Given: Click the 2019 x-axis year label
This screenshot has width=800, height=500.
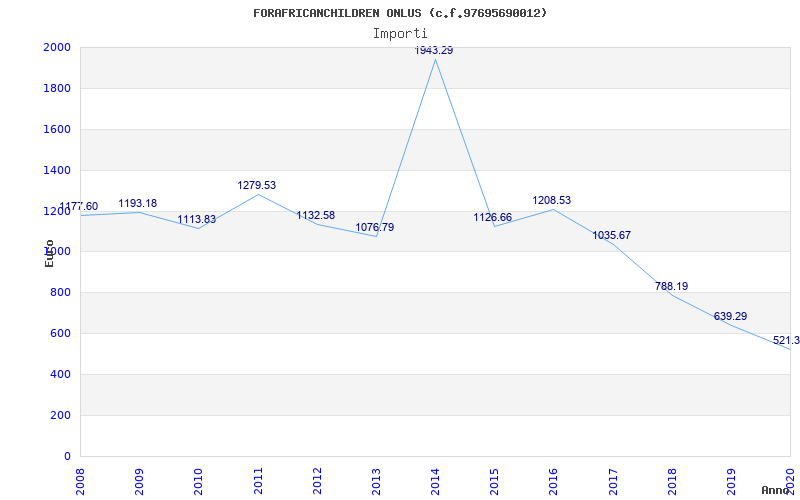Looking at the screenshot, I should point(731,482).
